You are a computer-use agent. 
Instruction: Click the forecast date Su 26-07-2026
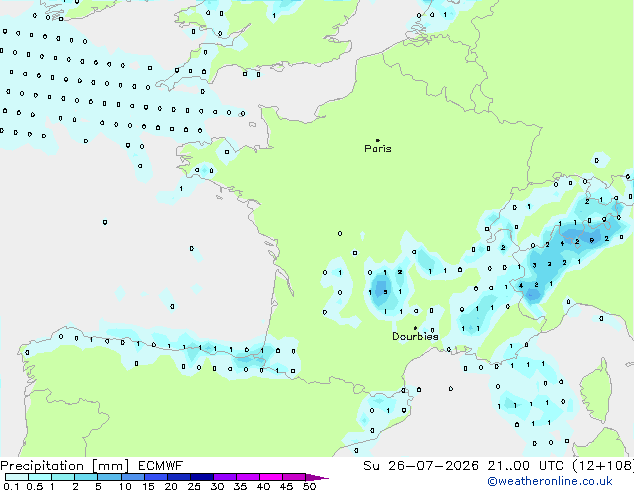click(x=421, y=466)
